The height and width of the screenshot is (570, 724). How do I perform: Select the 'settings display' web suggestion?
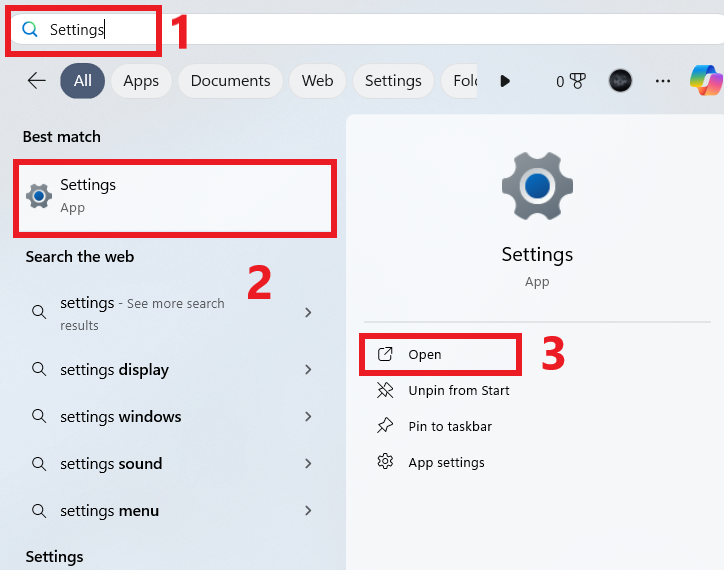(x=115, y=370)
